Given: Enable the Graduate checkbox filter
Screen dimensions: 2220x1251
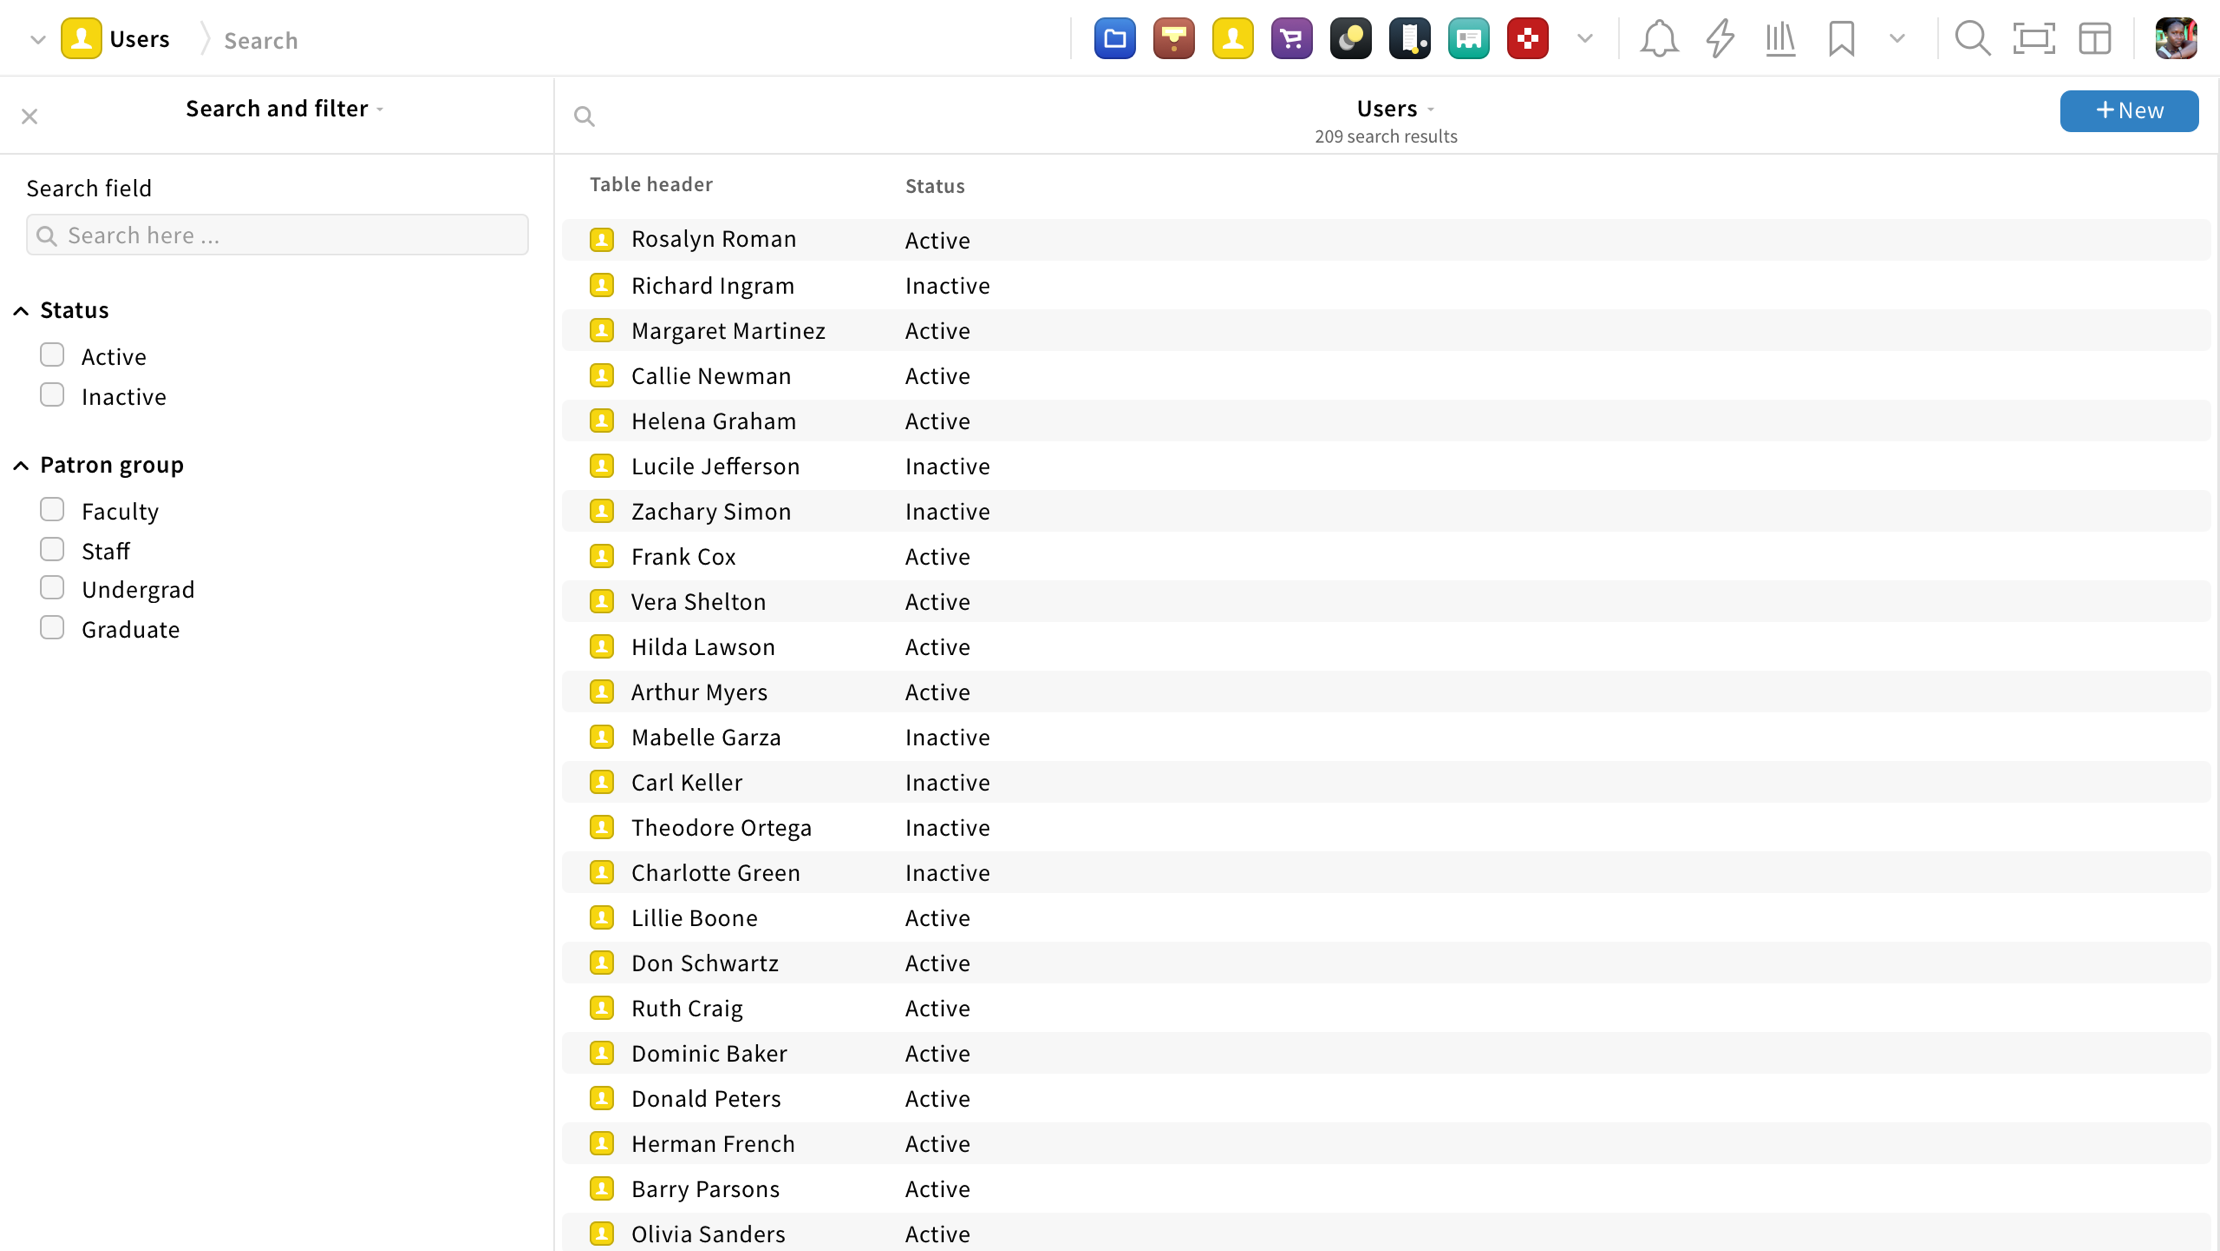Looking at the screenshot, I should 52,628.
